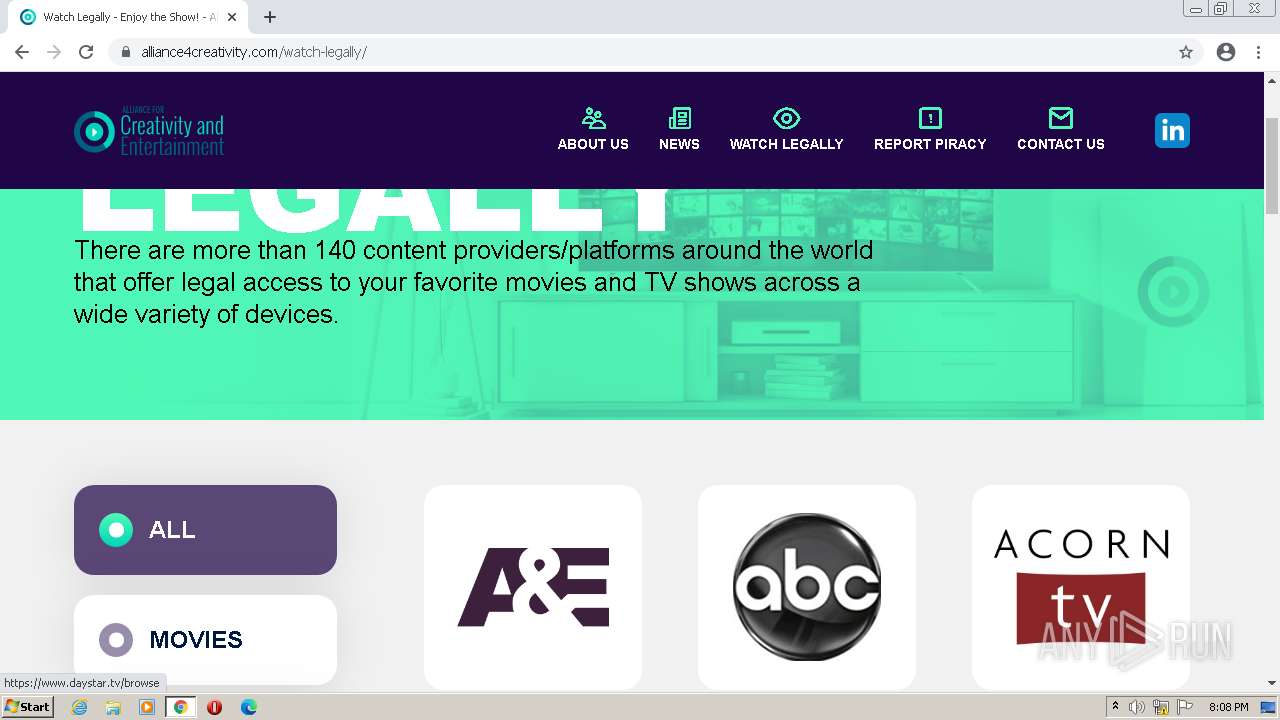The image size is (1280, 720).
Task: Go to REPORT PIRACY menu item
Action: [930, 144]
